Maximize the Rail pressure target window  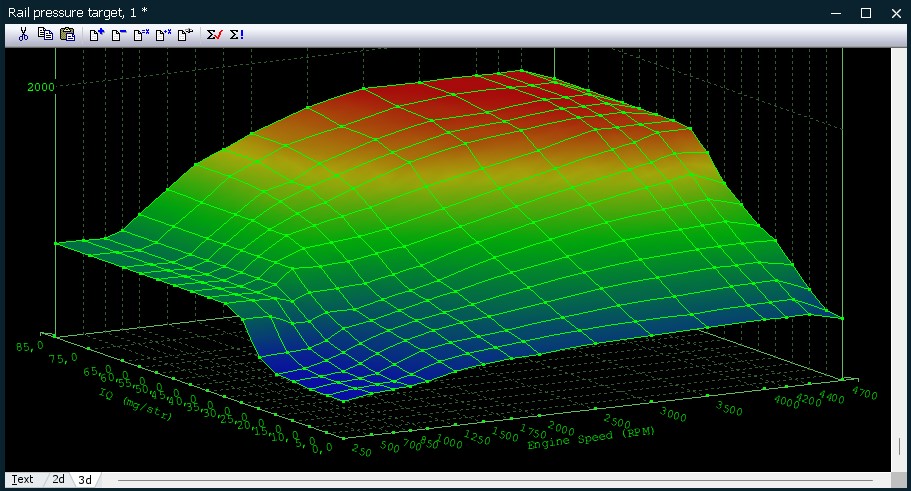(x=866, y=12)
